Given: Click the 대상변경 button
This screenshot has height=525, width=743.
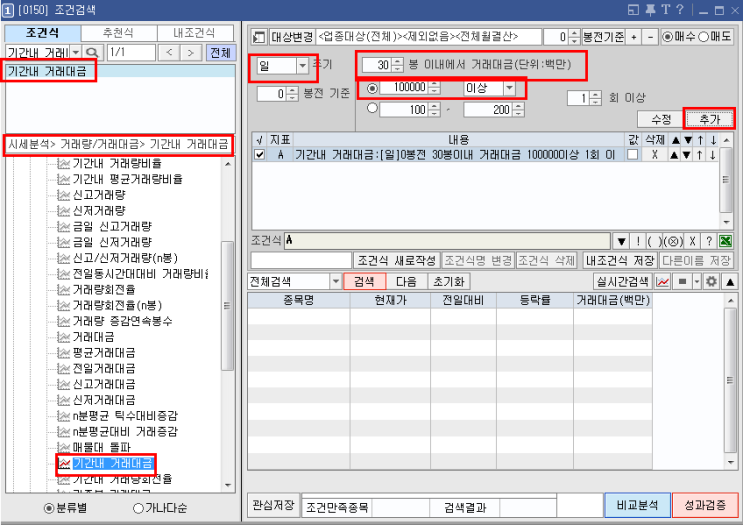Looking at the screenshot, I should tap(292, 37).
